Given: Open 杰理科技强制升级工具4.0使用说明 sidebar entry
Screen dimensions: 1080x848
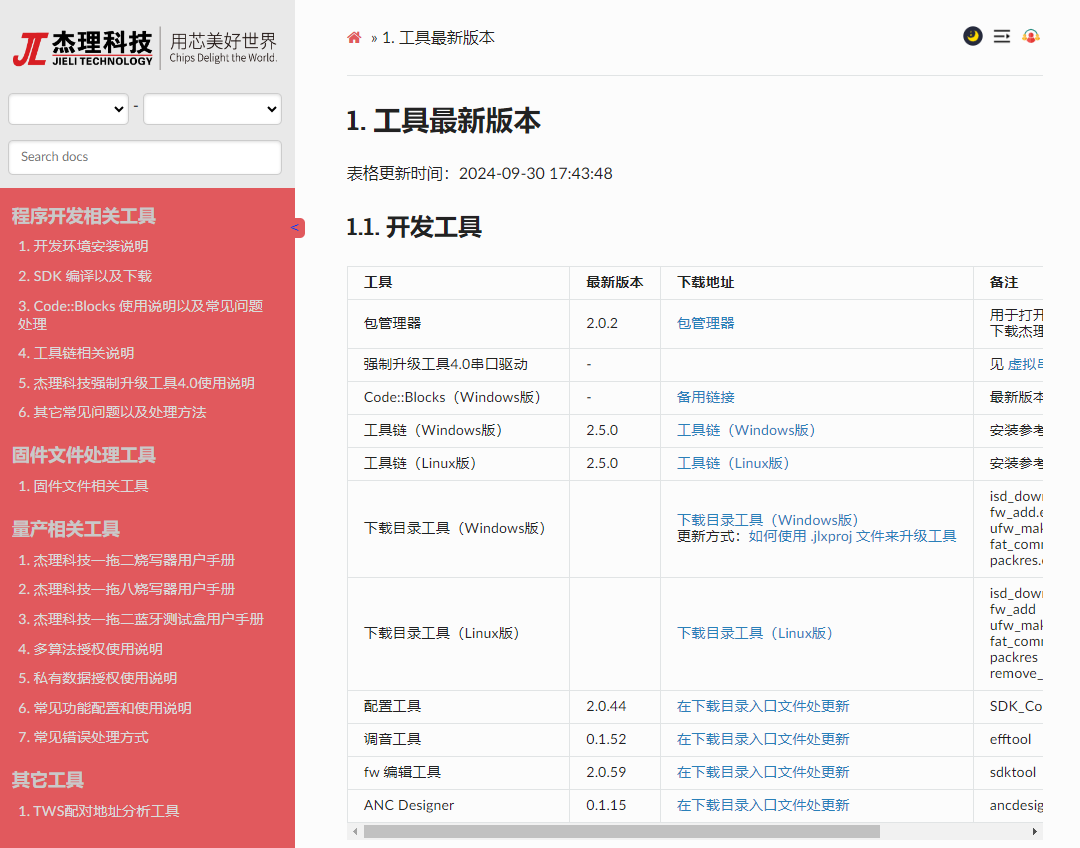Looking at the screenshot, I should pos(136,383).
